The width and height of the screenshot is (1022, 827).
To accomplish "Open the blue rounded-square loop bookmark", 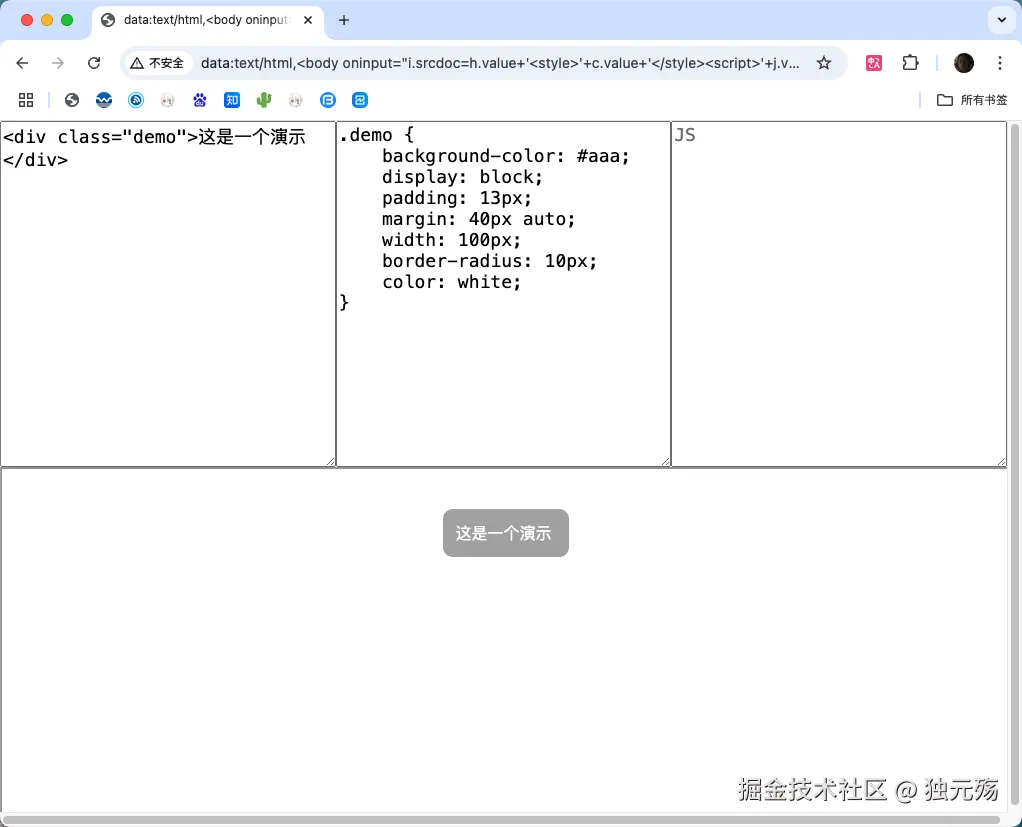I will tap(360, 100).
